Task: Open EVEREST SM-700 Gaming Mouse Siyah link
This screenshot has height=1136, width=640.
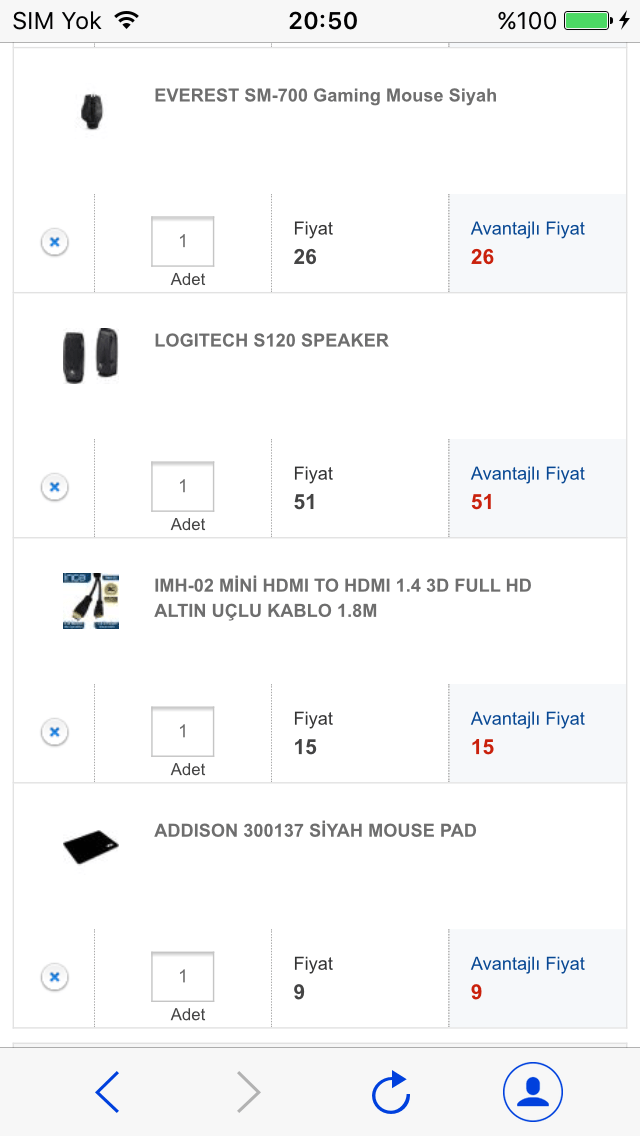Action: [325, 96]
